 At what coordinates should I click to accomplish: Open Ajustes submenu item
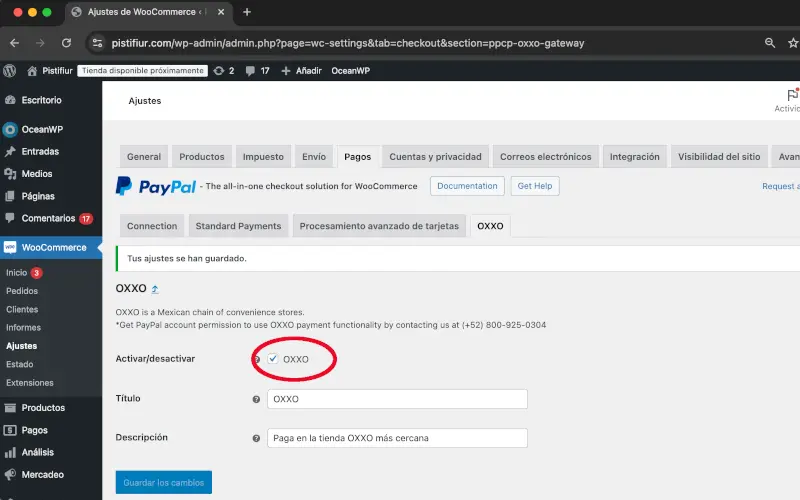point(21,346)
